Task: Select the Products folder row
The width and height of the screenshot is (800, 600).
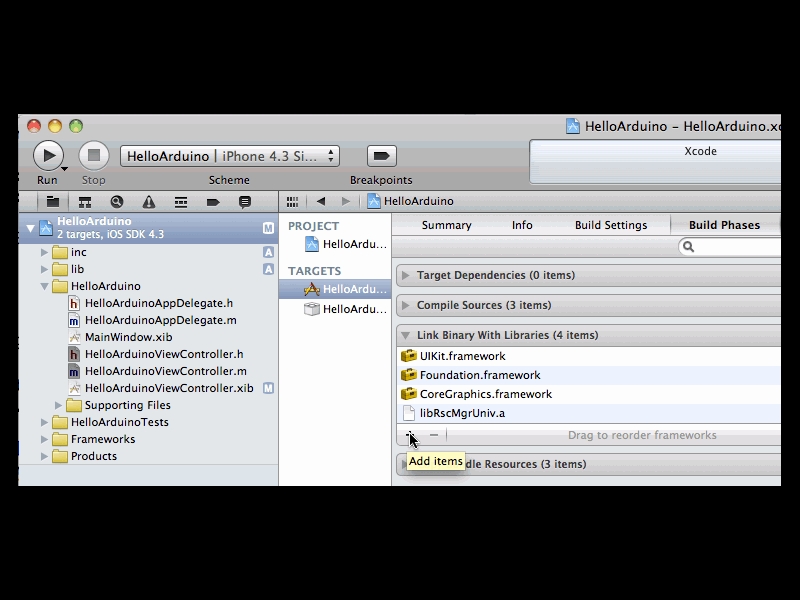Action: pos(148,456)
